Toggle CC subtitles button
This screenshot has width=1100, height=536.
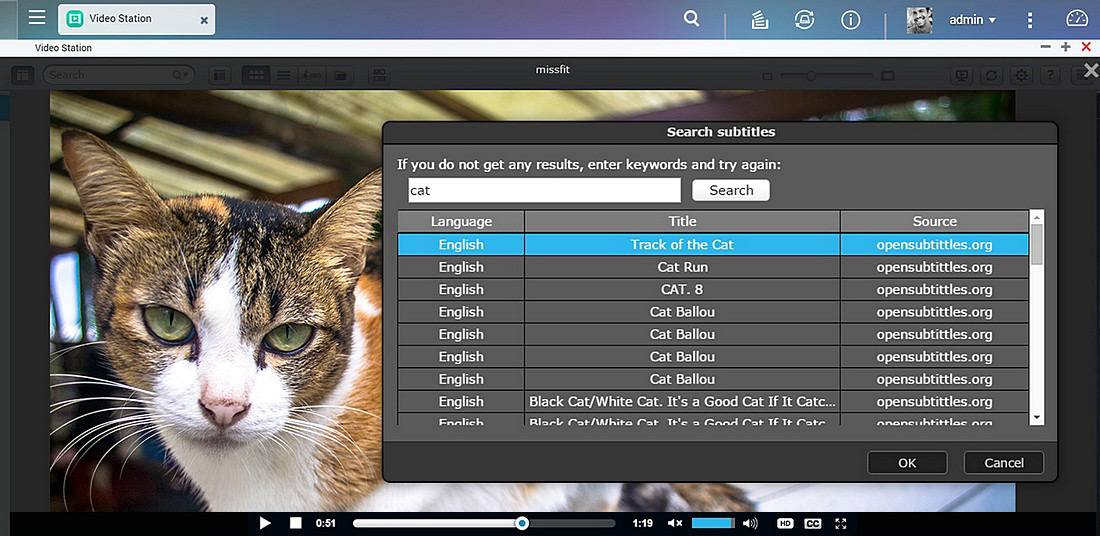point(812,523)
